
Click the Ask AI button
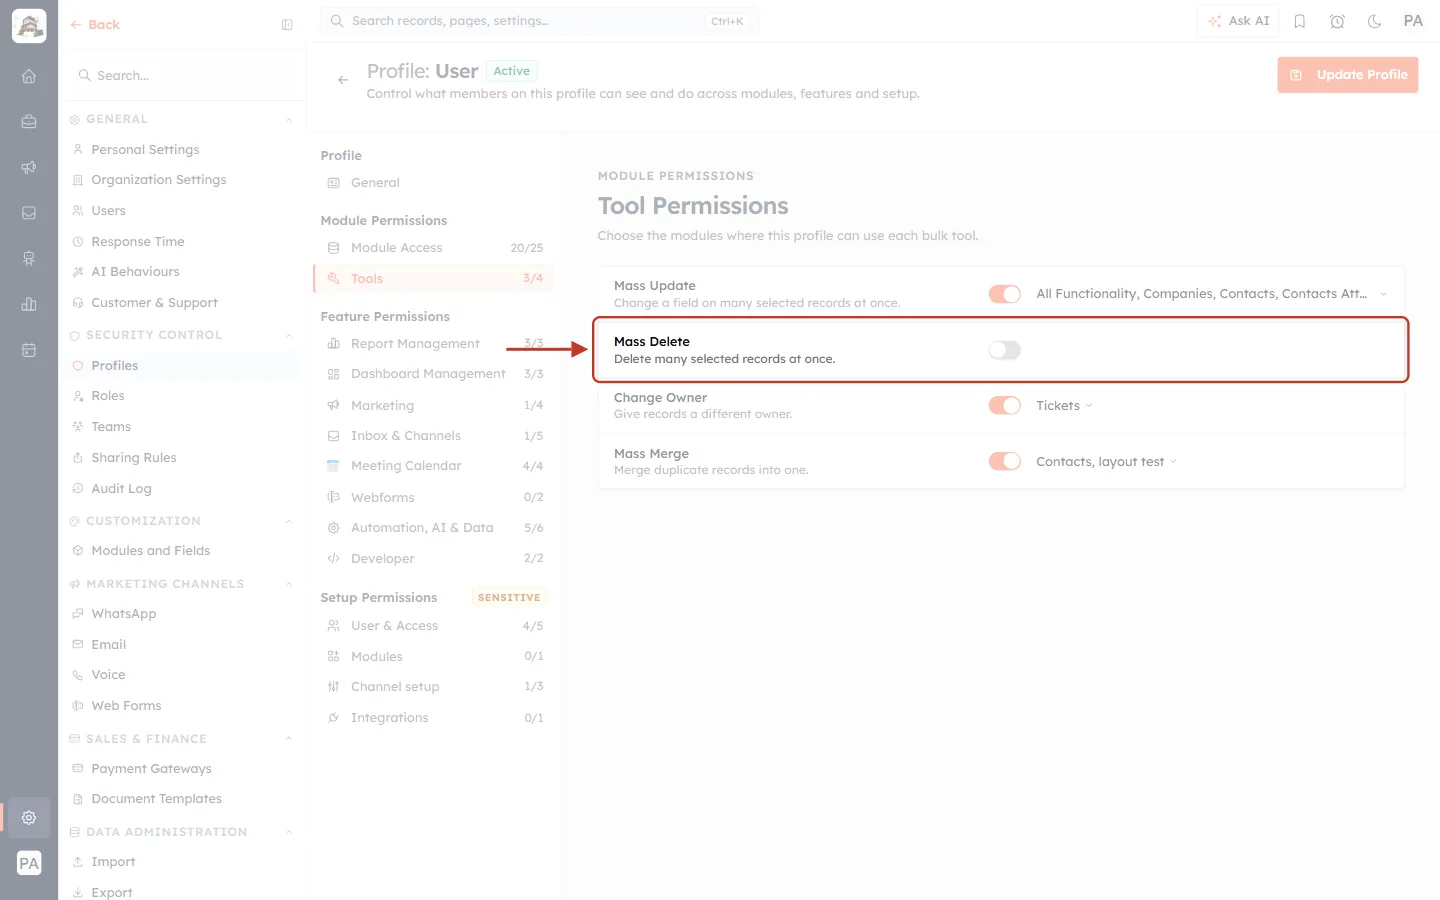[1238, 21]
